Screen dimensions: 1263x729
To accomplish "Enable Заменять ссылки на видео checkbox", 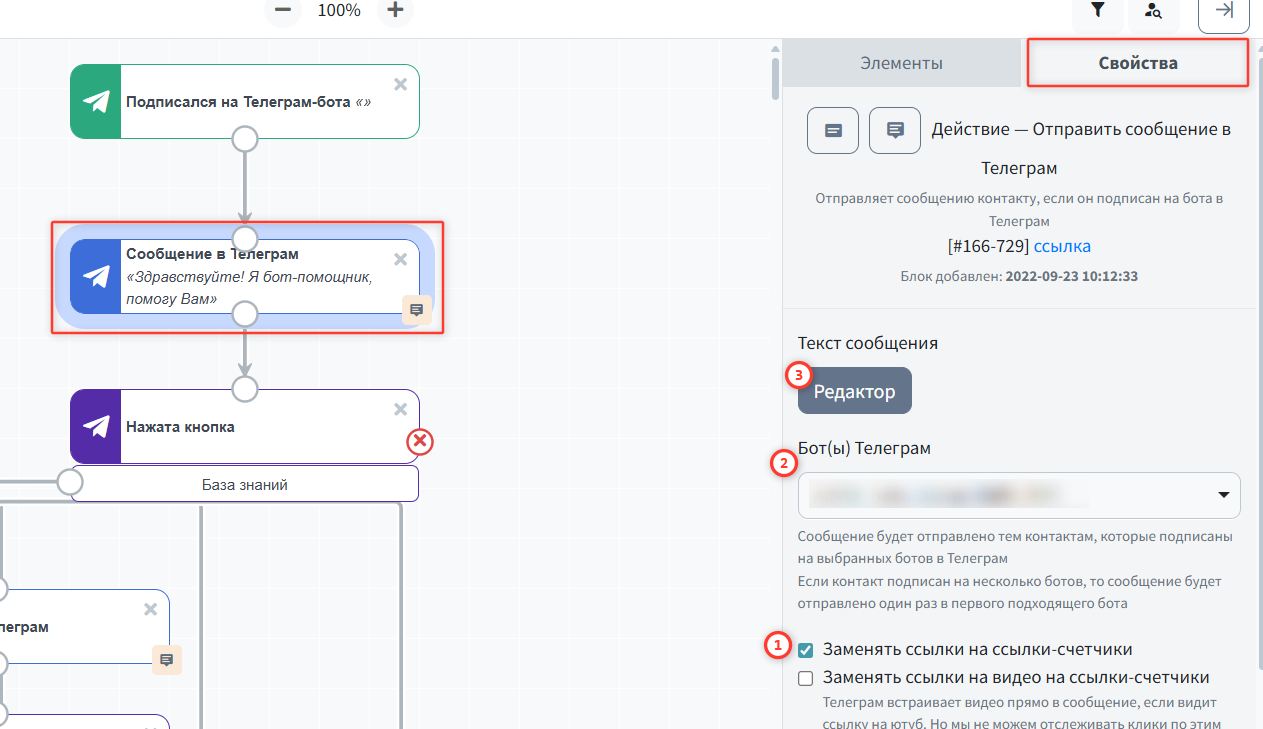I will coord(806,678).
